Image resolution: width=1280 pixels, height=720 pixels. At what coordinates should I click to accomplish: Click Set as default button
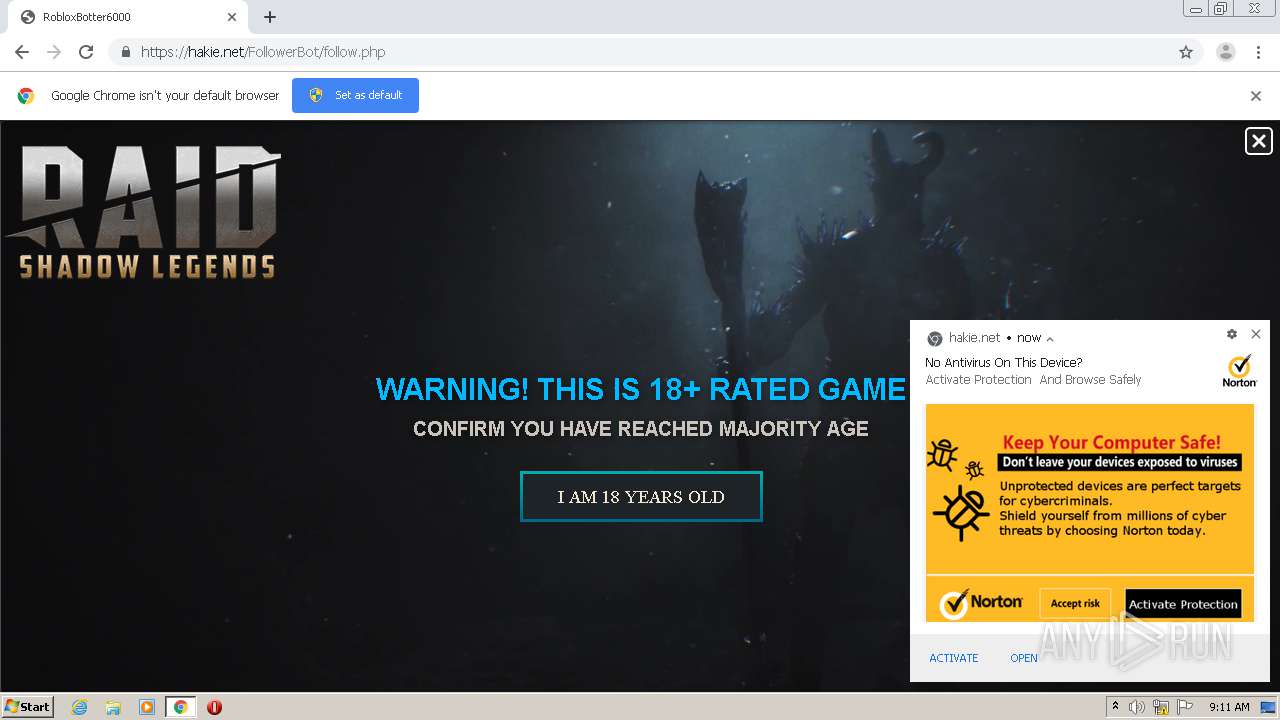click(x=355, y=95)
